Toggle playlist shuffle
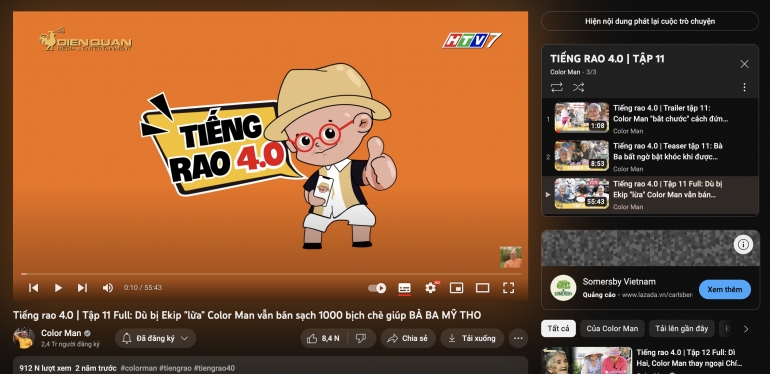The height and width of the screenshot is (374, 770). click(578, 87)
